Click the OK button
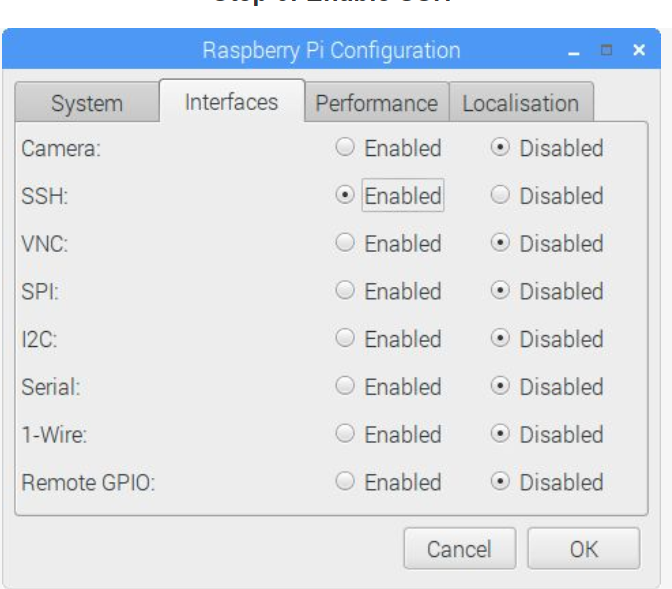 click(583, 549)
